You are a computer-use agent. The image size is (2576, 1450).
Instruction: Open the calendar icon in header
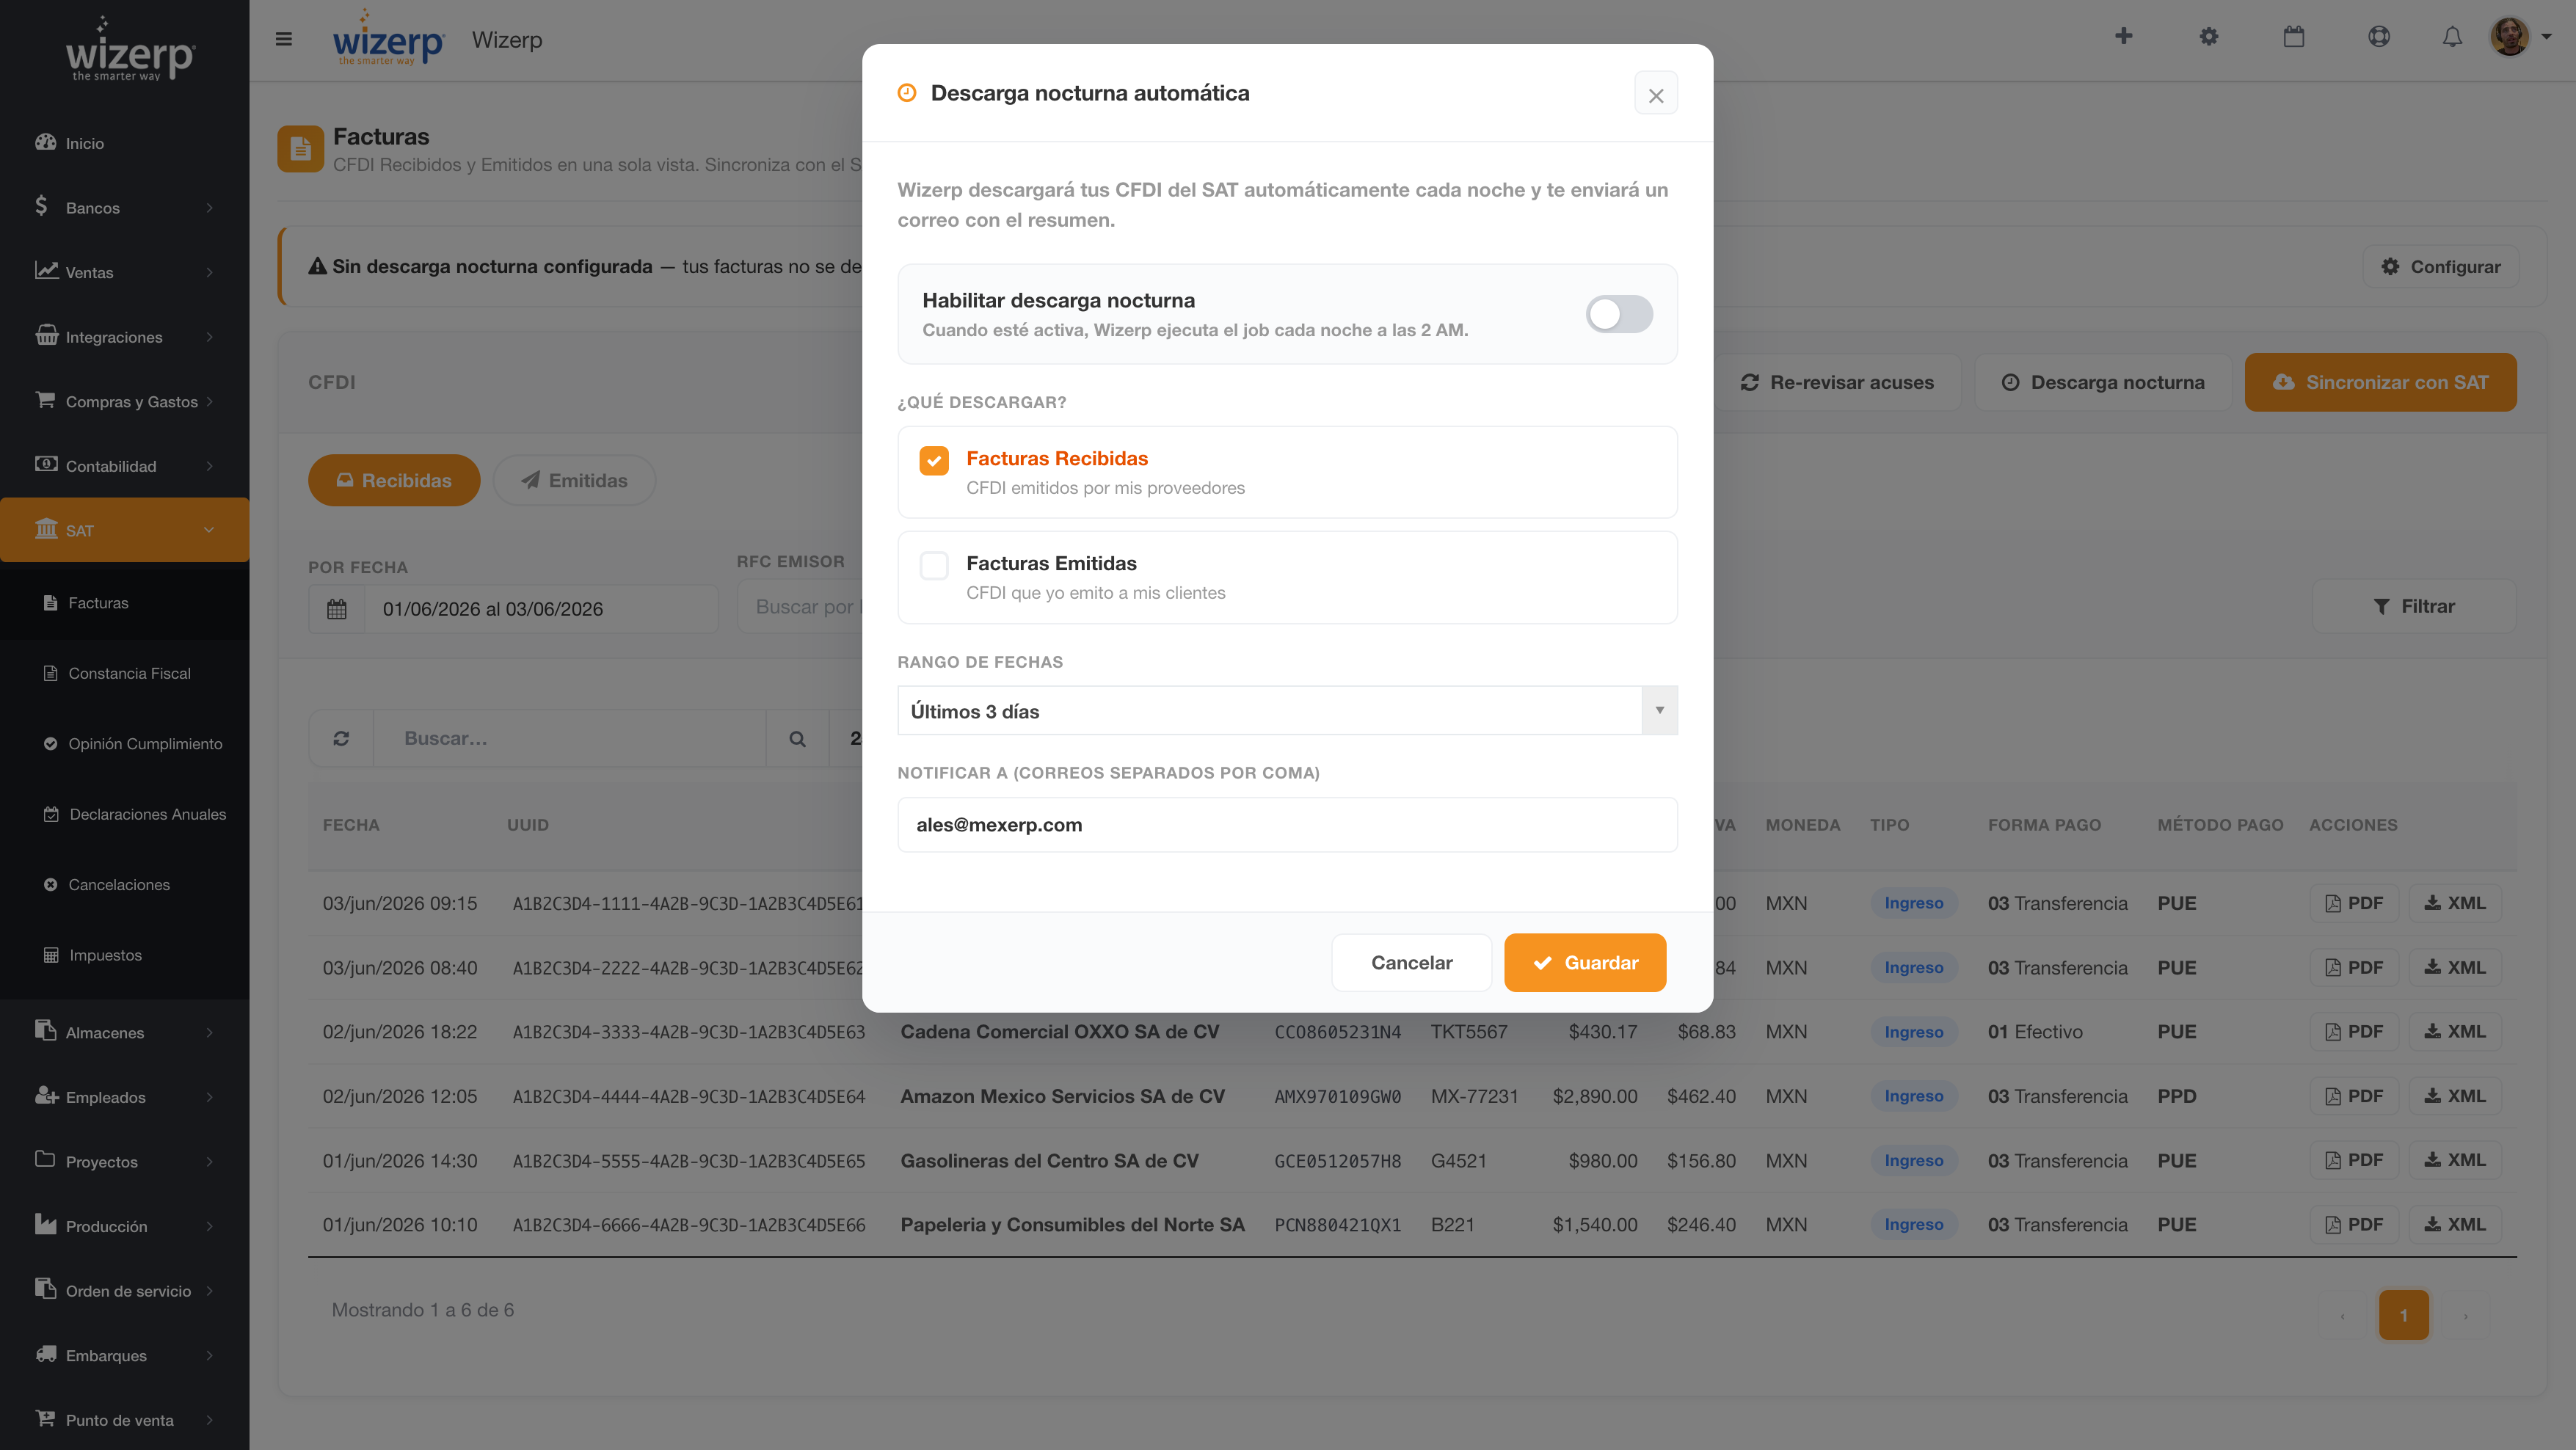(2294, 37)
